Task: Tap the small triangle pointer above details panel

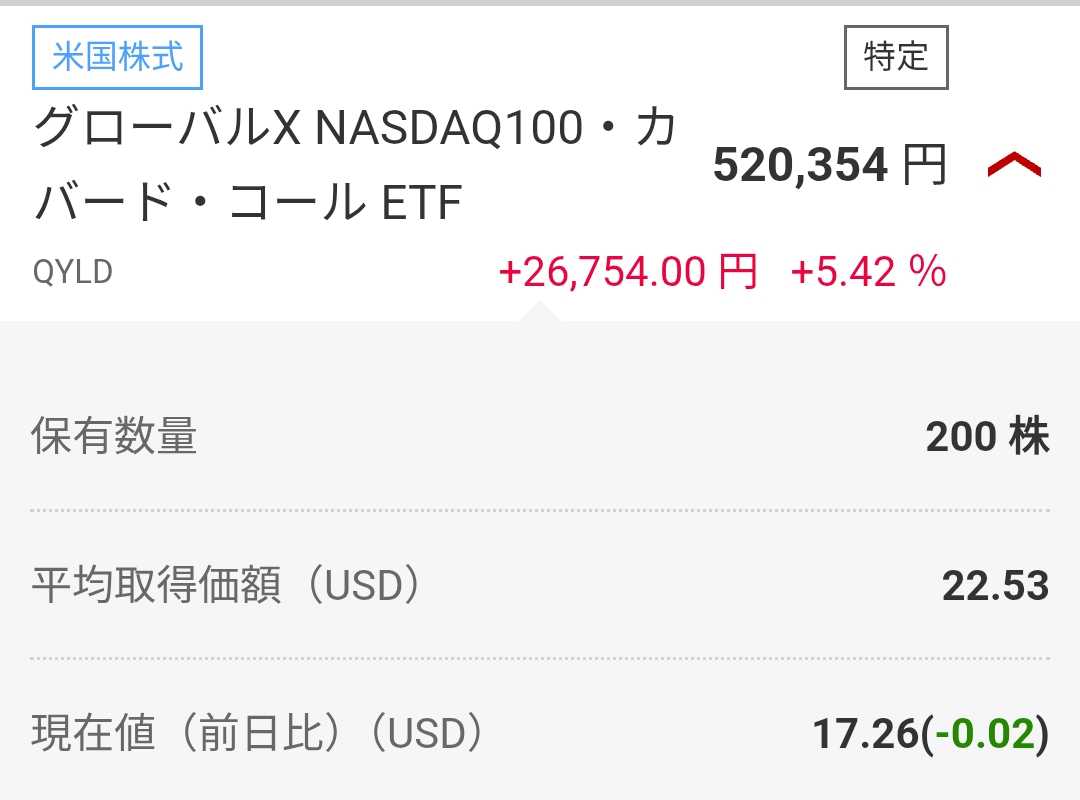Action: point(540,312)
